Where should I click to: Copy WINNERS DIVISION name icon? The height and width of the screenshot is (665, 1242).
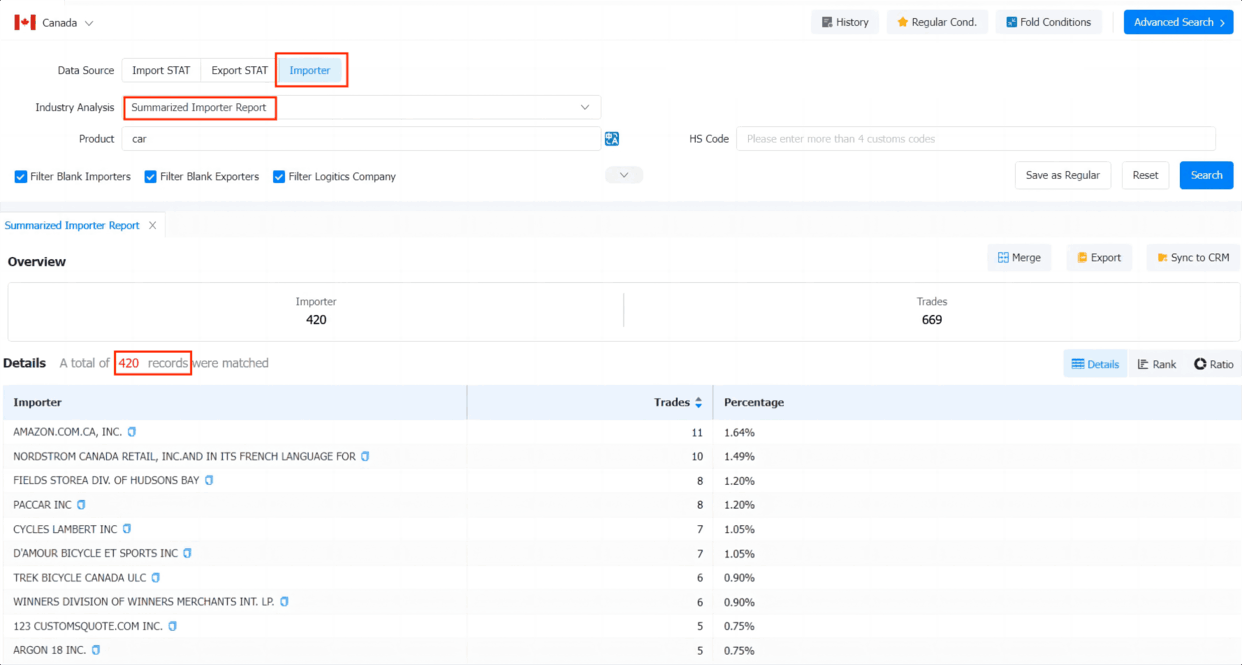tap(284, 602)
